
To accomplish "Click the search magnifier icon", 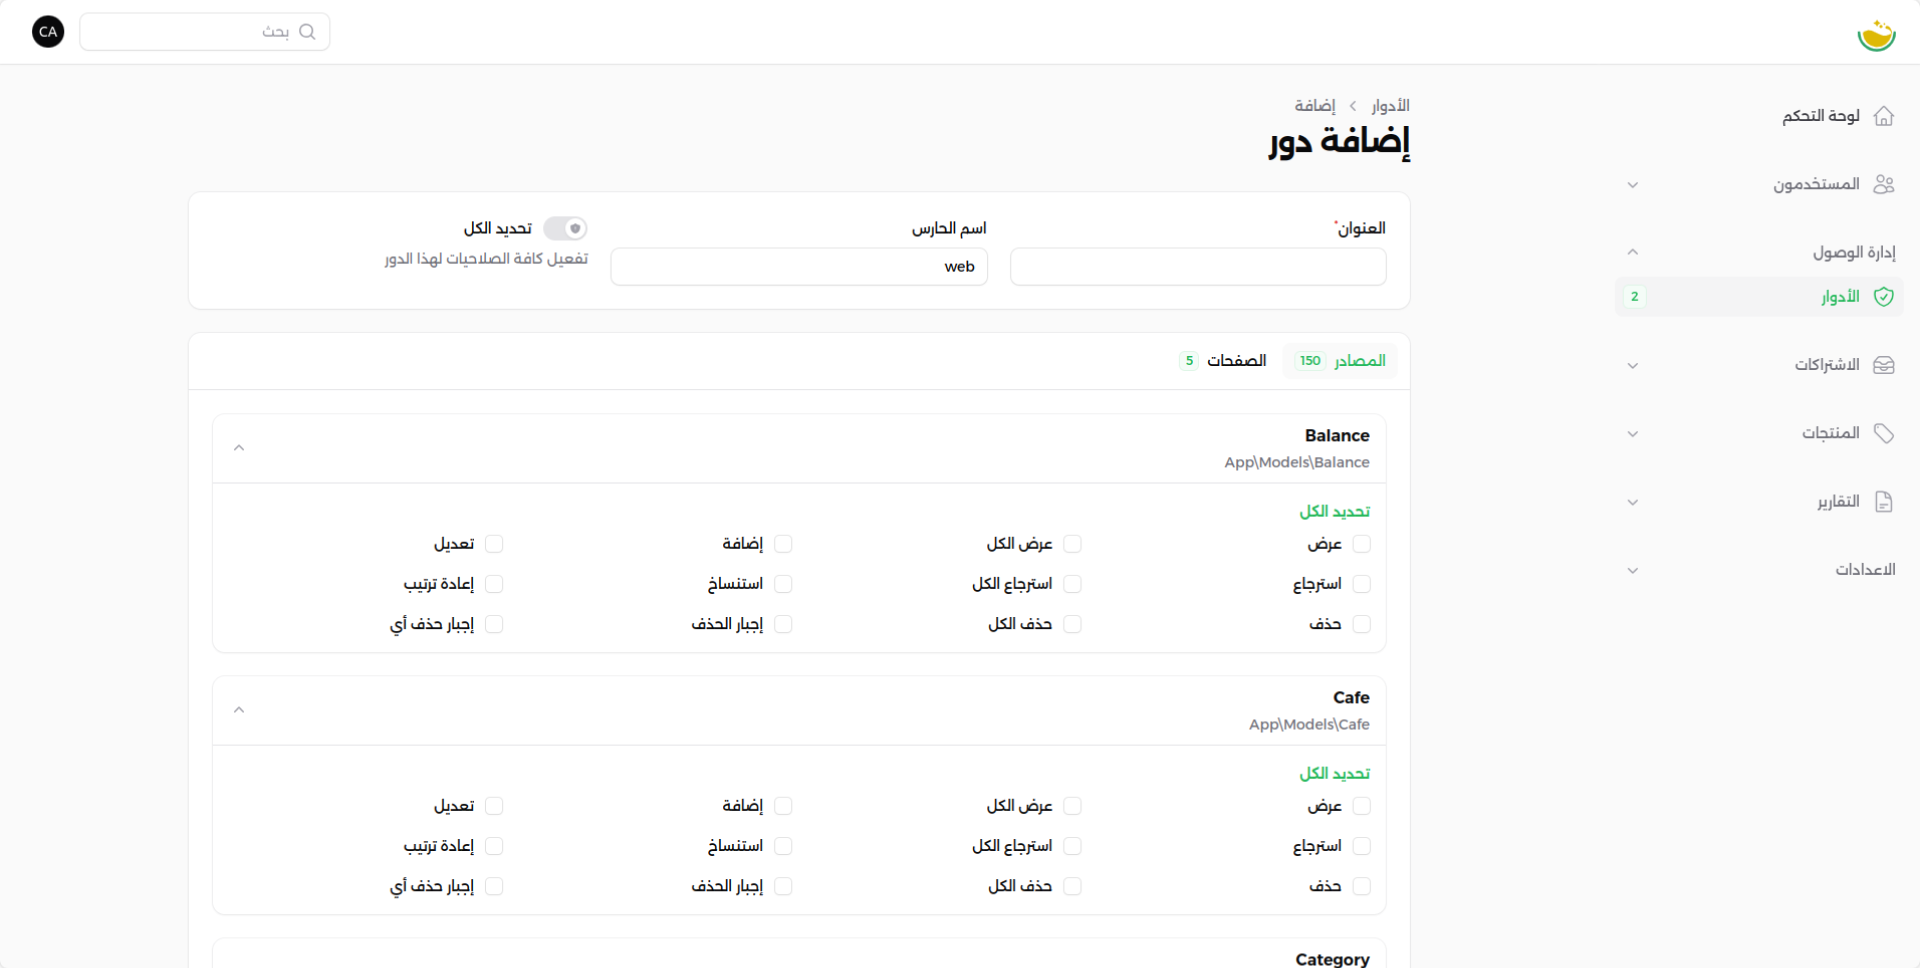I will pos(307,32).
